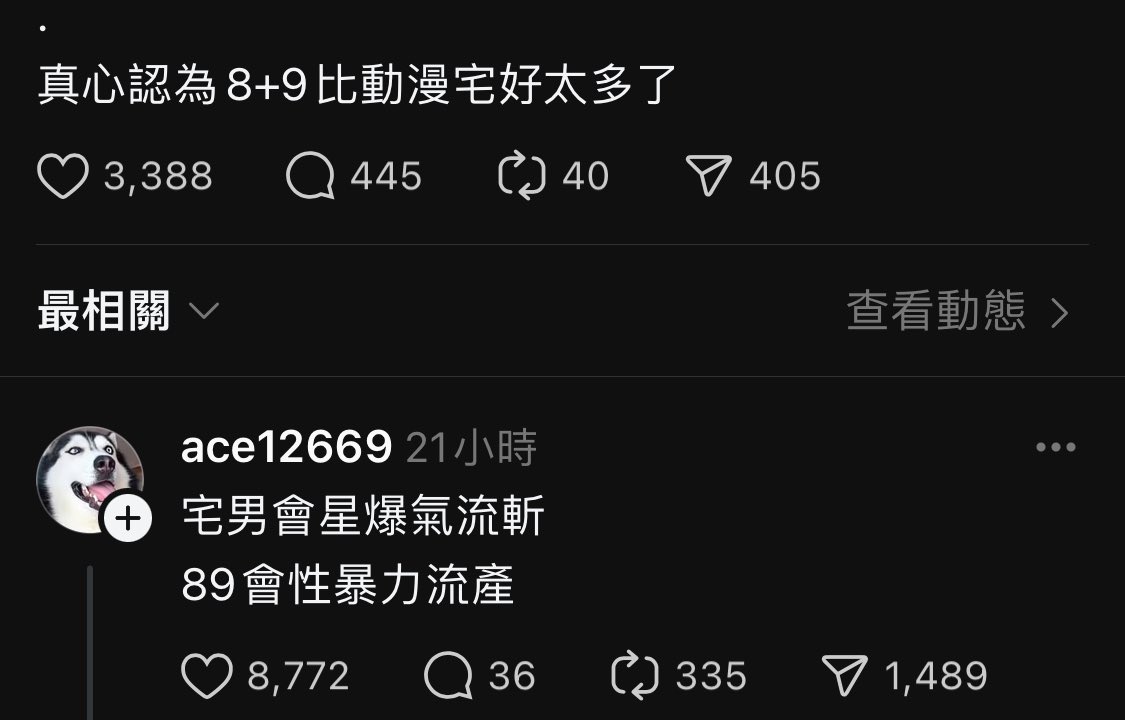Repost ace12669's reply with 335 reposts
The height and width of the screenshot is (720, 1125).
(x=634, y=676)
